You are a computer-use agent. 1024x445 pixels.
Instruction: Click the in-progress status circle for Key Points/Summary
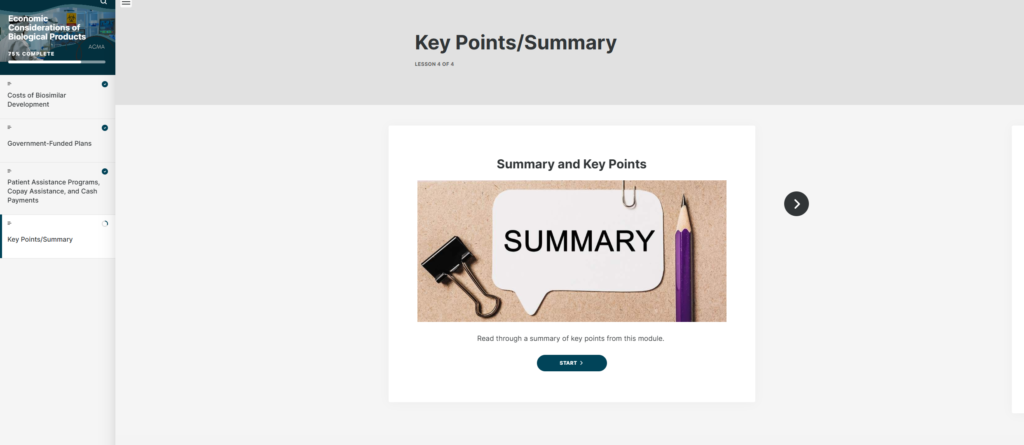click(105, 223)
